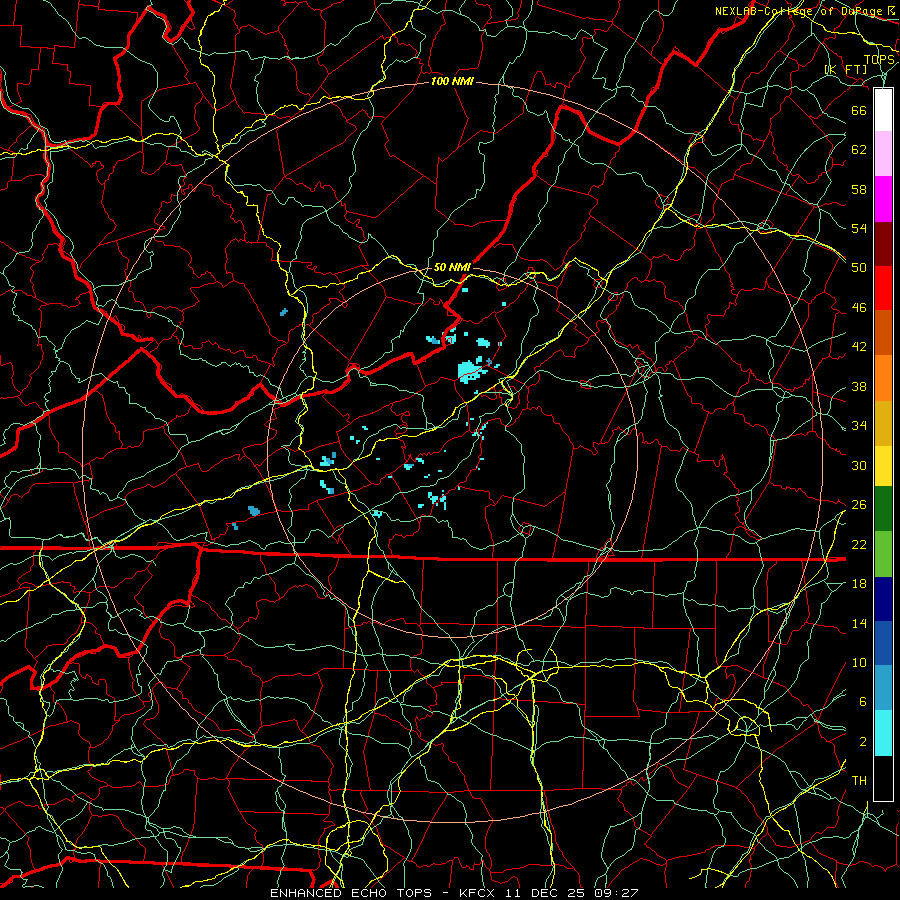
Task: Click the 14 scale value label
Action: [859, 623]
